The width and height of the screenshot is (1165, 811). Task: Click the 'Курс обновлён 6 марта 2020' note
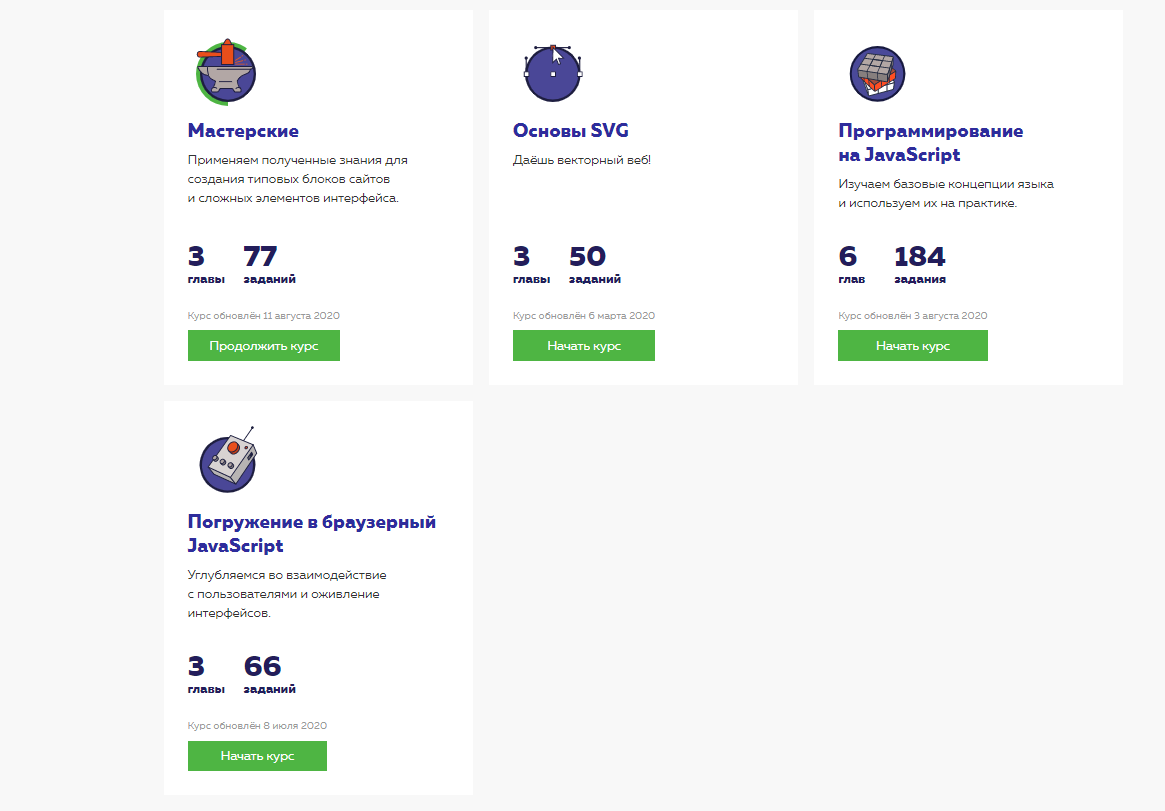point(583,316)
